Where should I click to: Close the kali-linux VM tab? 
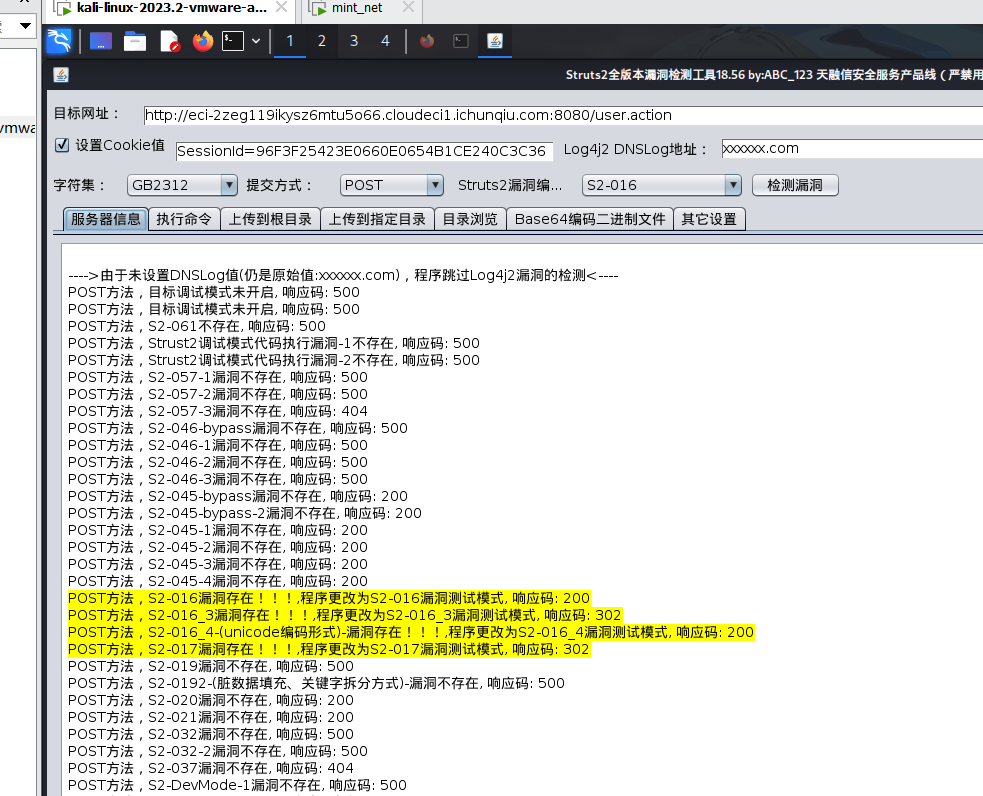click(281, 8)
